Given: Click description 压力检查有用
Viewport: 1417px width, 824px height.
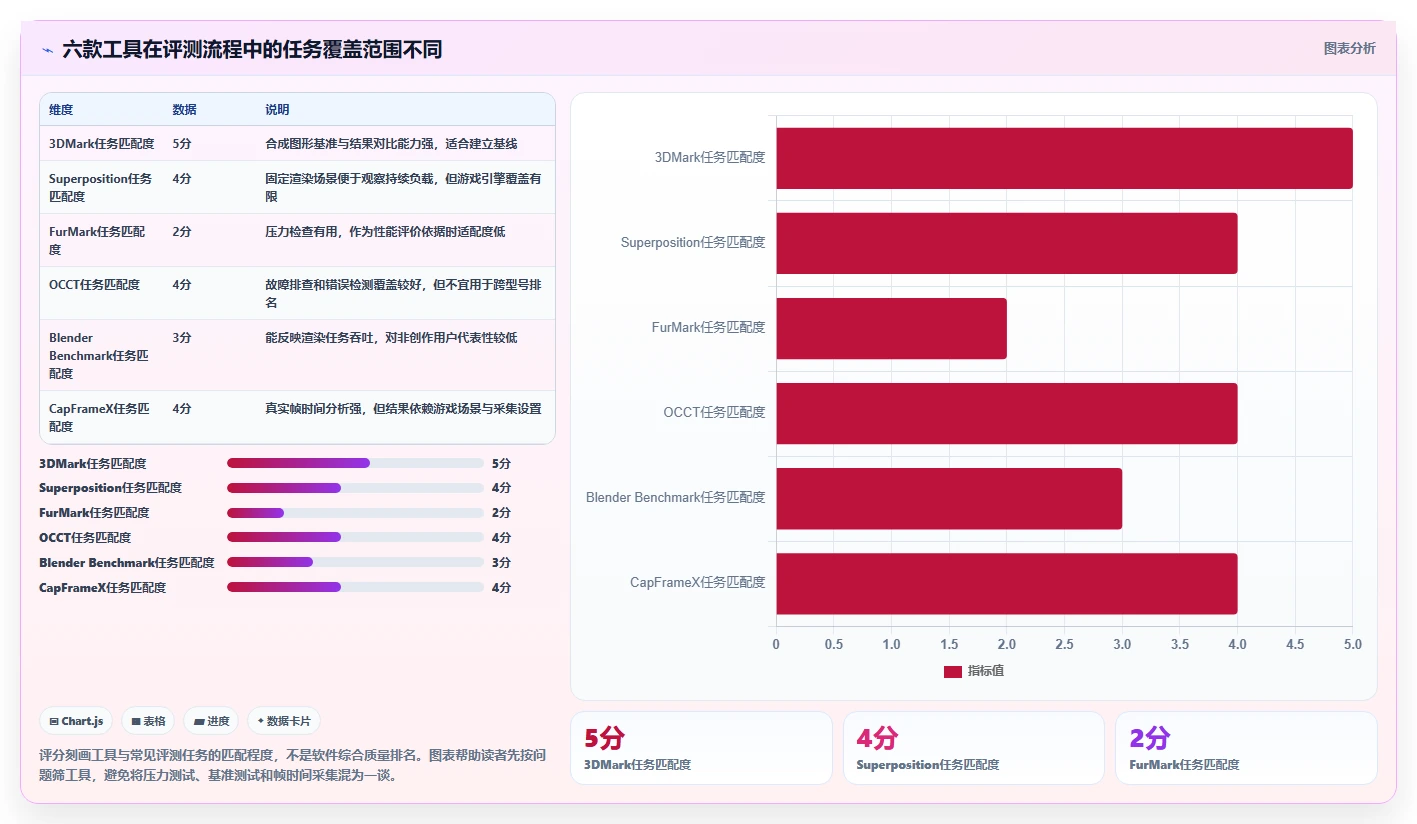Looking at the screenshot, I should tap(385, 232).
